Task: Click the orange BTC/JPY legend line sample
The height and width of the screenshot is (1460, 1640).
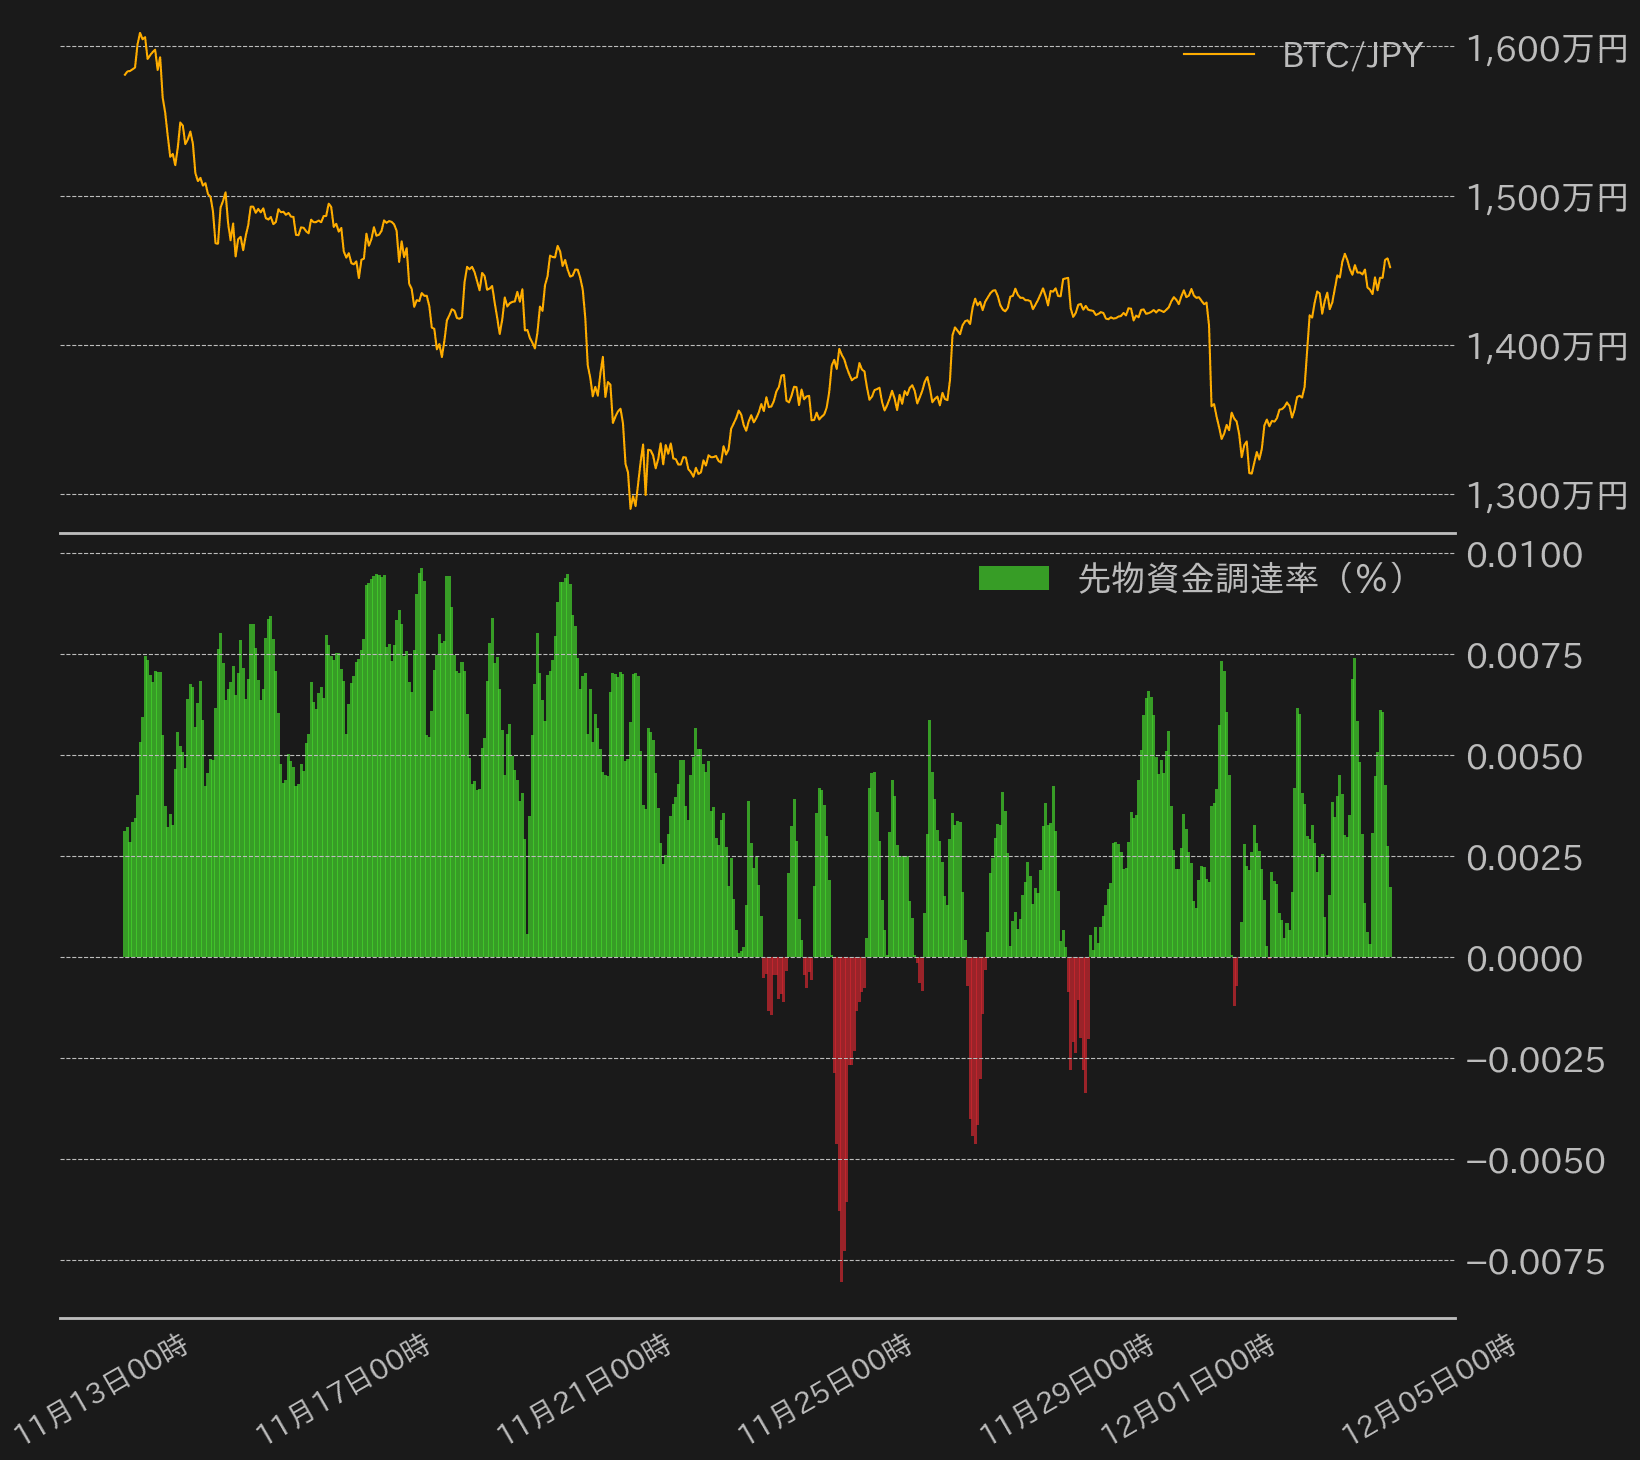Action: click(1218, 54)
